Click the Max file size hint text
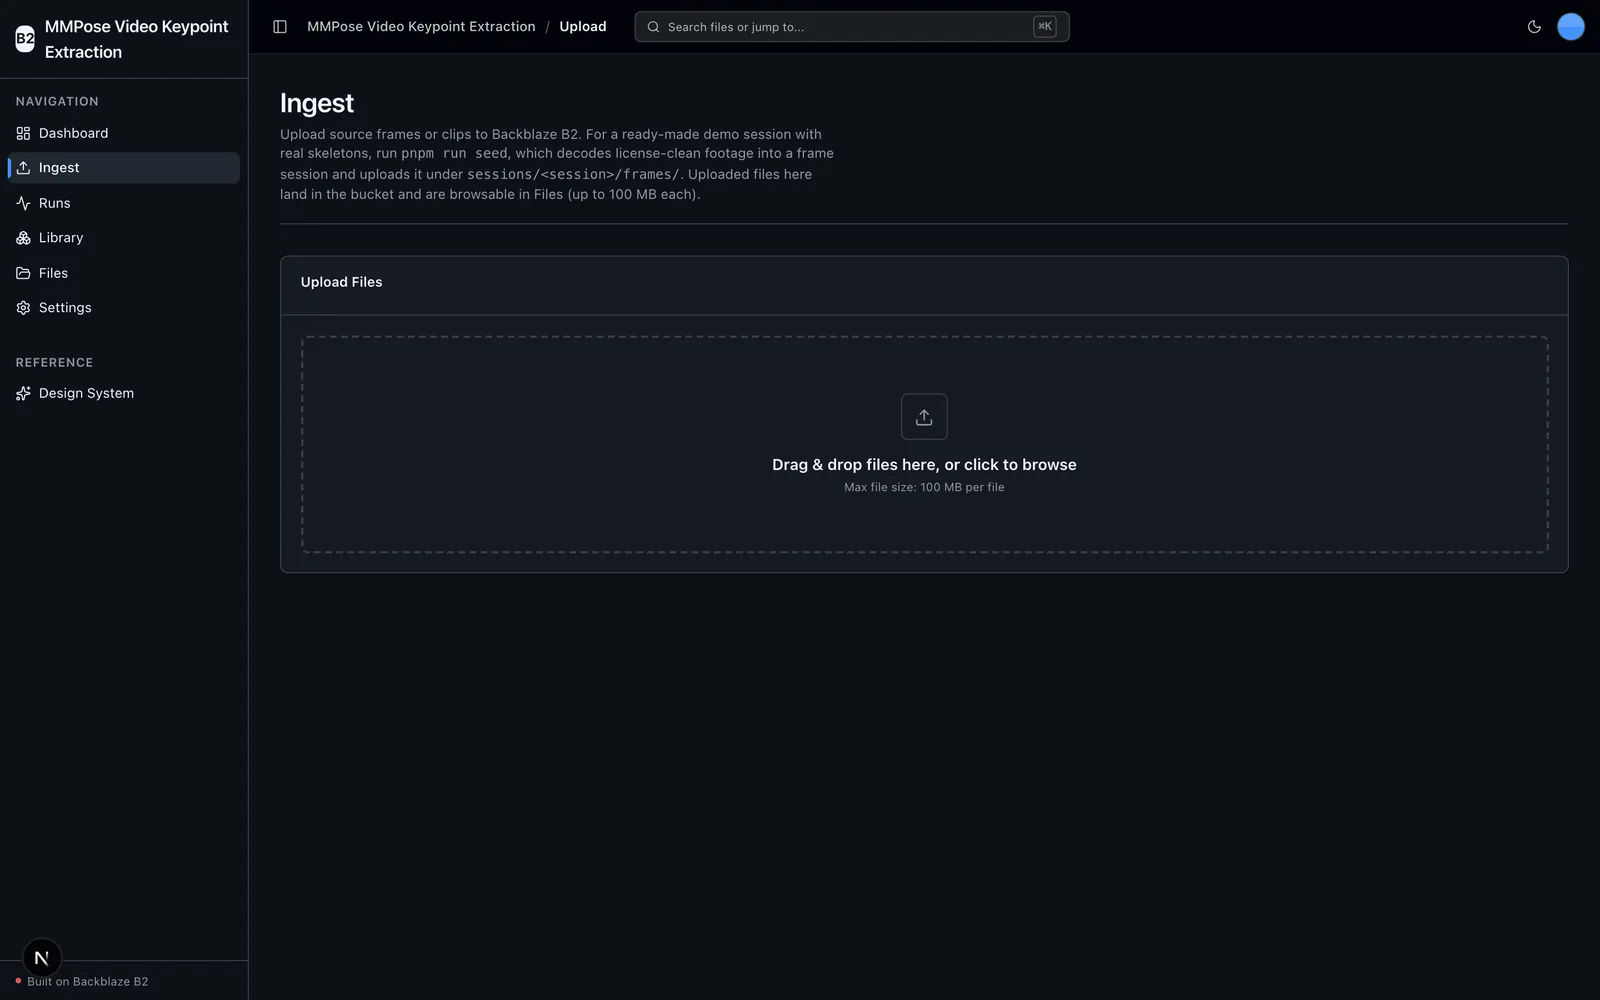Viewport: 1600px width, 1000px height. 924,488
